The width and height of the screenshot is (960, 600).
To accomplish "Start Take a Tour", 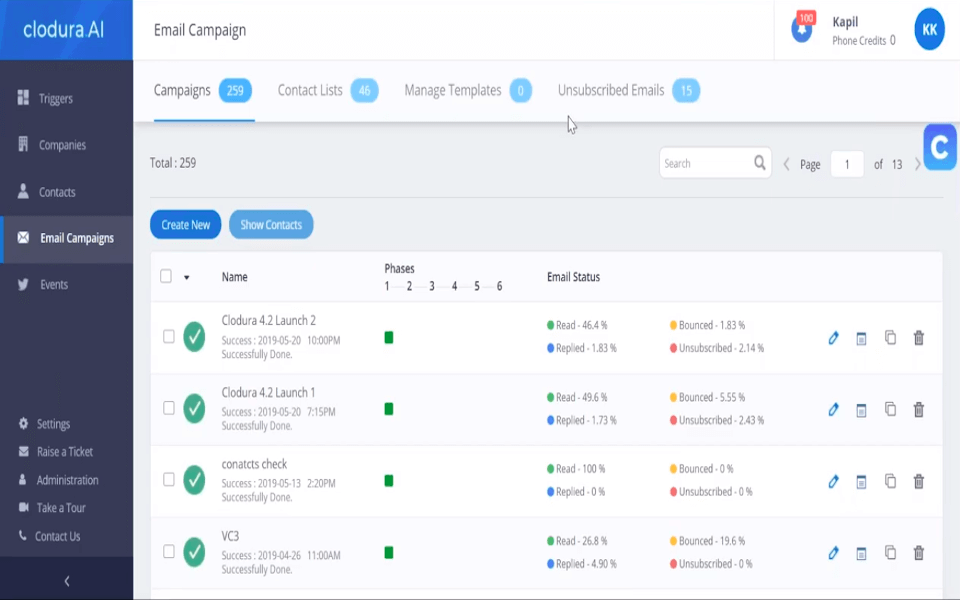I will (x=52, y=508).
